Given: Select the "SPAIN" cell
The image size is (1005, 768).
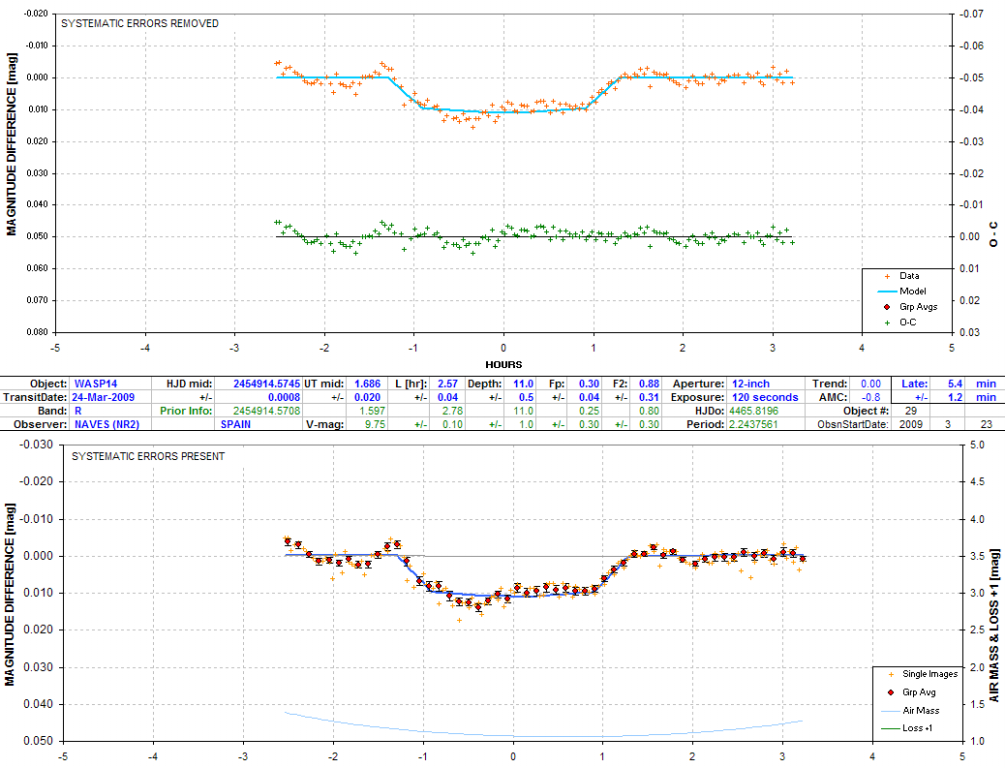Looking at the screenshot, I should tap(236, 424).
